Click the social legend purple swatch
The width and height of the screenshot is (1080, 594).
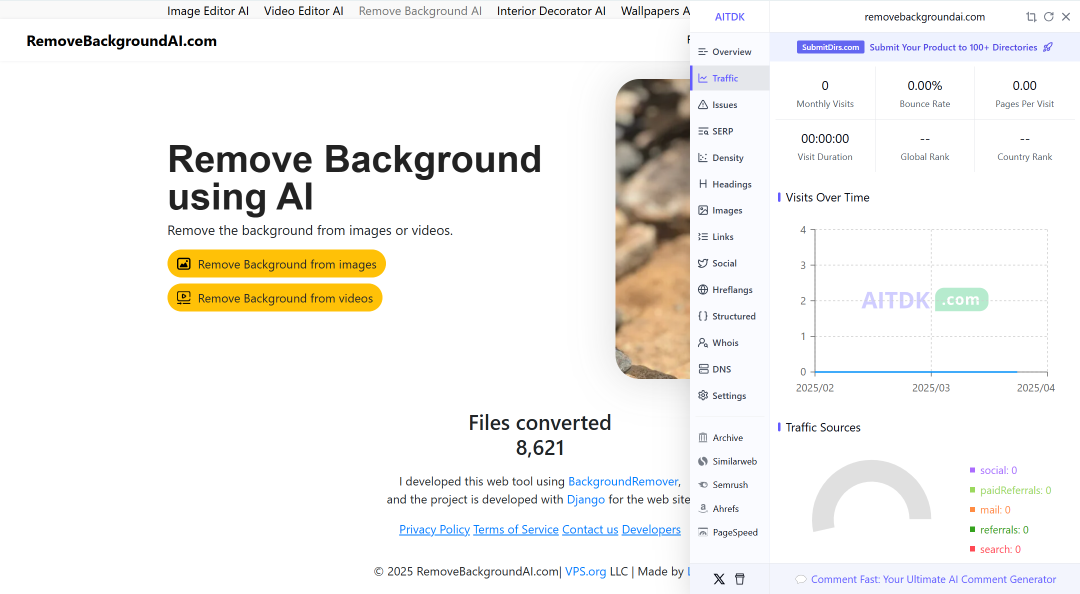[973, 470]
